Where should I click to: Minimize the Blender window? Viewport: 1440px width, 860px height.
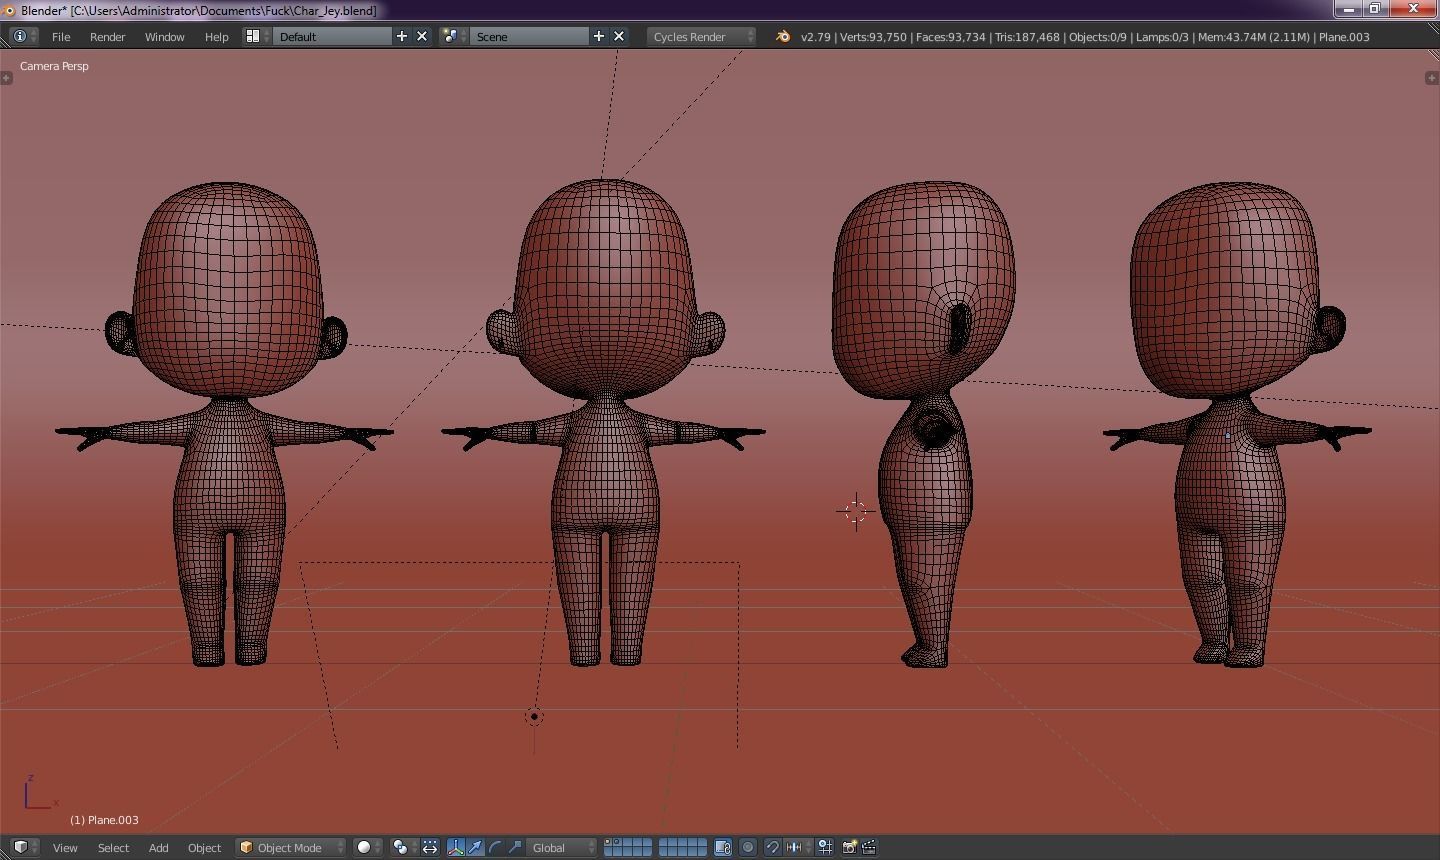[1349, 9]
